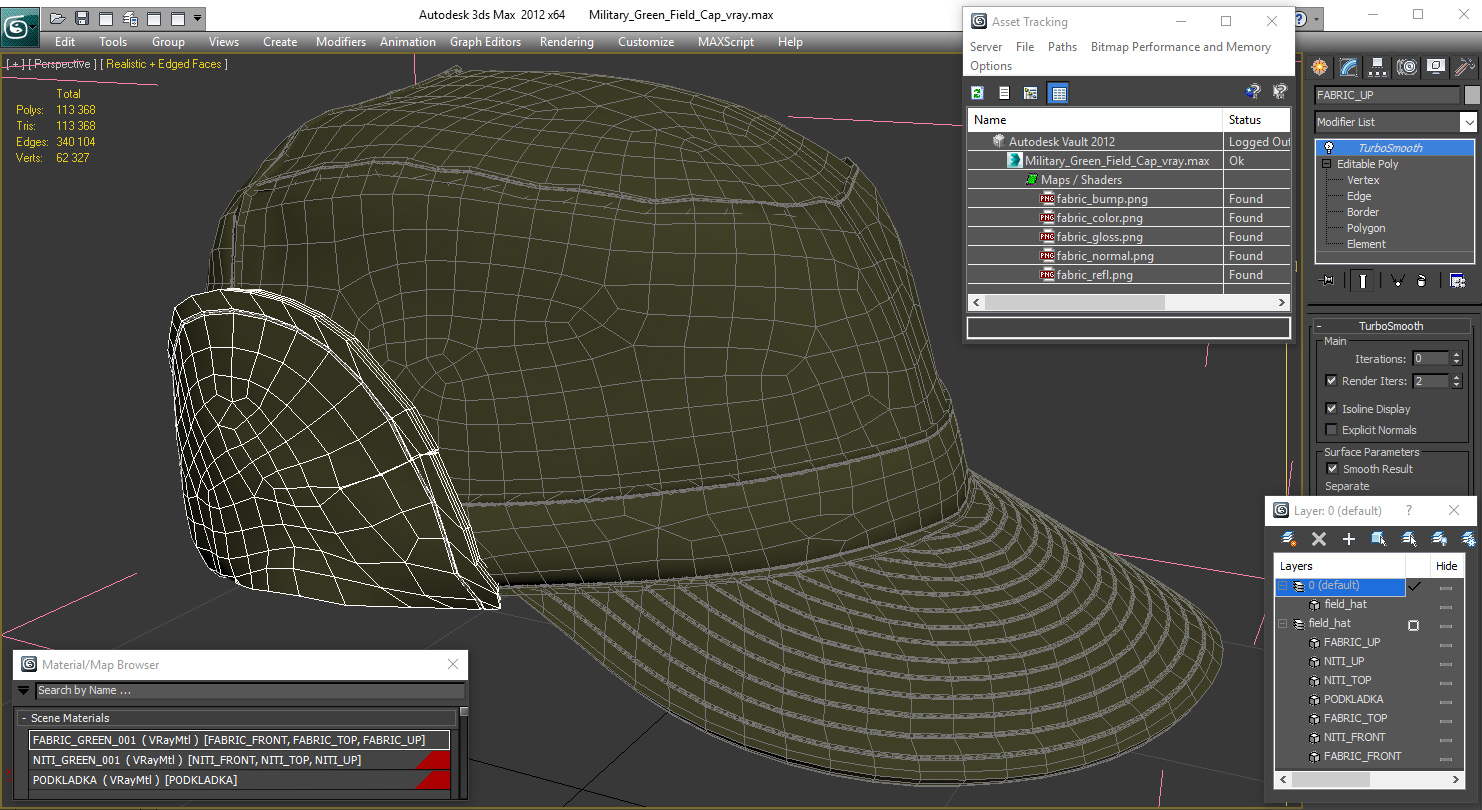The width and height of the screenshot is (1482, 810).
Task: Open the Hierarchy command panel tab
Action: click(1378, 67)
